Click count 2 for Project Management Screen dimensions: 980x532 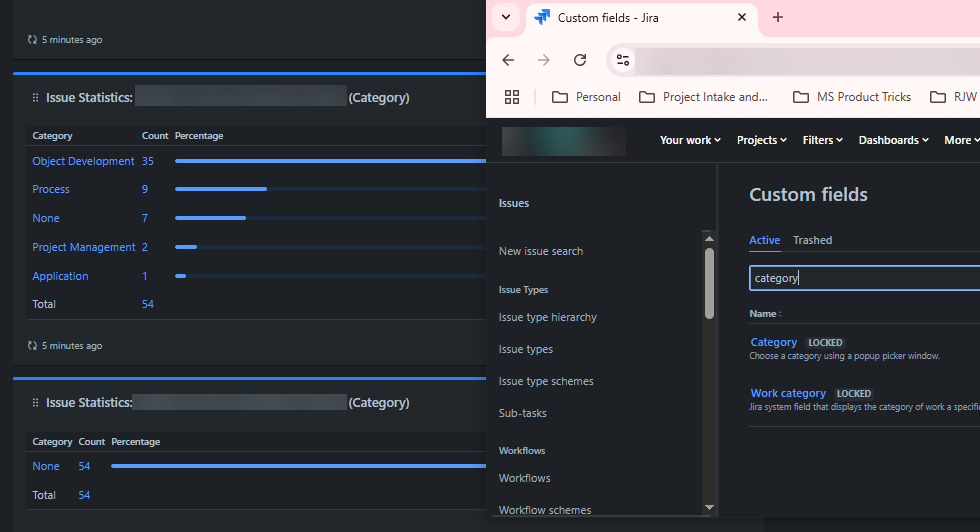tap(145, 248)
